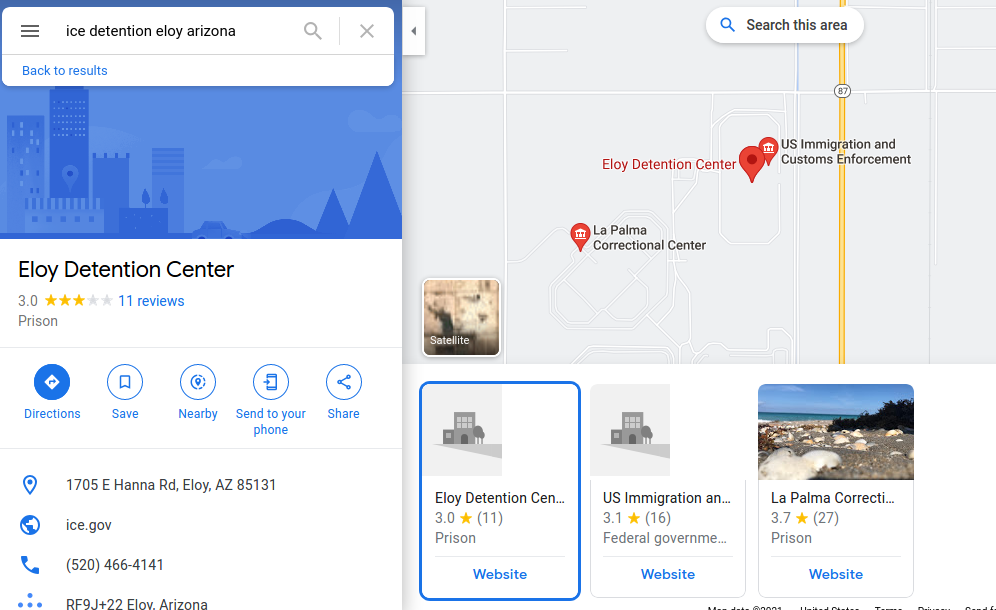Open La Palma Correctional beach thumbnail
This screenshot has width=996, height=610.
point(836,432)
